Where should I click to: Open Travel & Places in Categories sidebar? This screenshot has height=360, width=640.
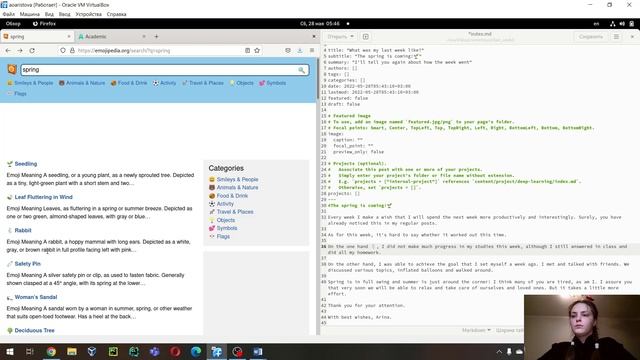pyautogui.click(x=235, y=212)
